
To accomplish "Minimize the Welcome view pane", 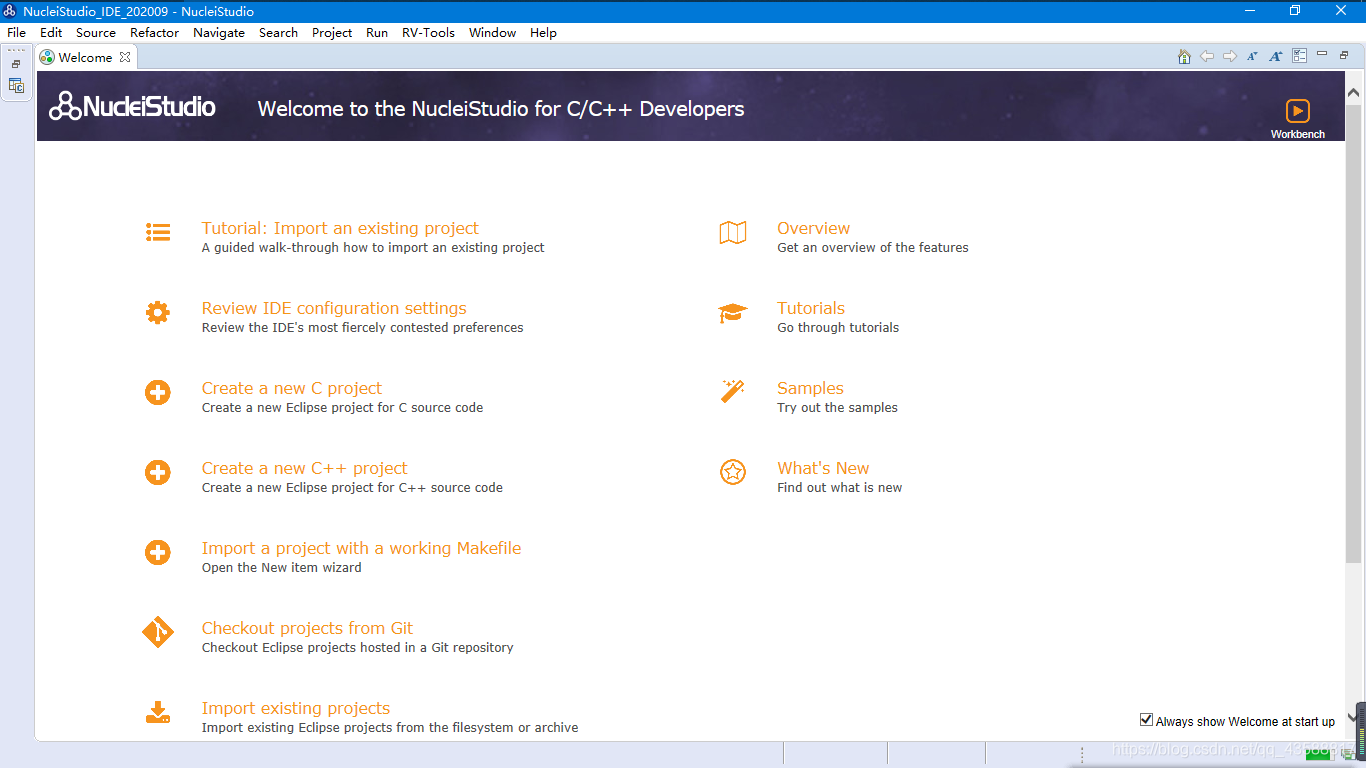I will click(x=1322, y=54).
